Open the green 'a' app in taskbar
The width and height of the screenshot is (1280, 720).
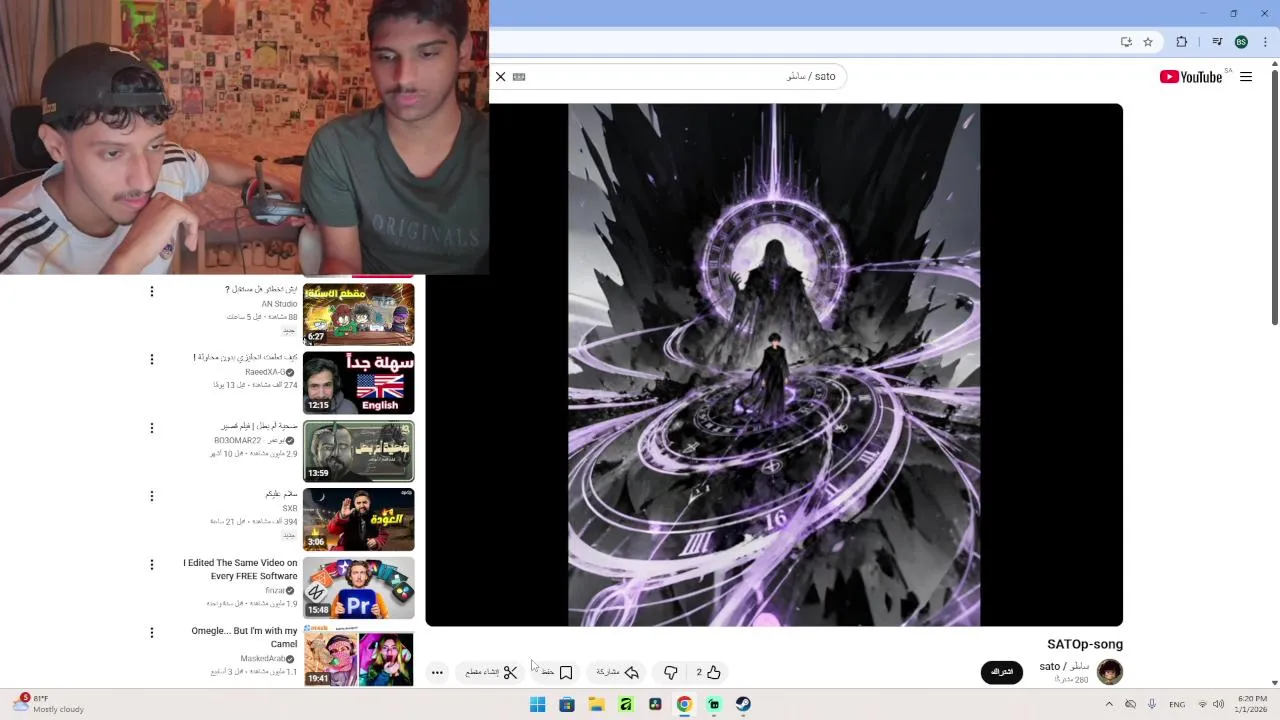(626, 704)
